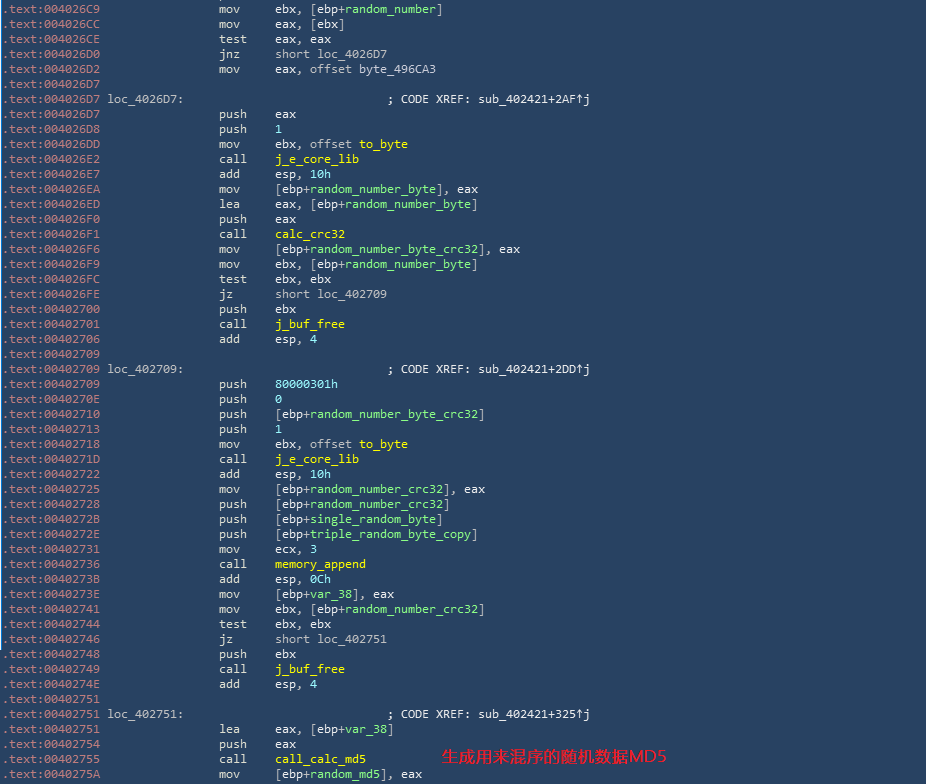Select the triple_random_byte_copy variable
The height and width of the screenshot is (784, 926).
pos(393,534)
